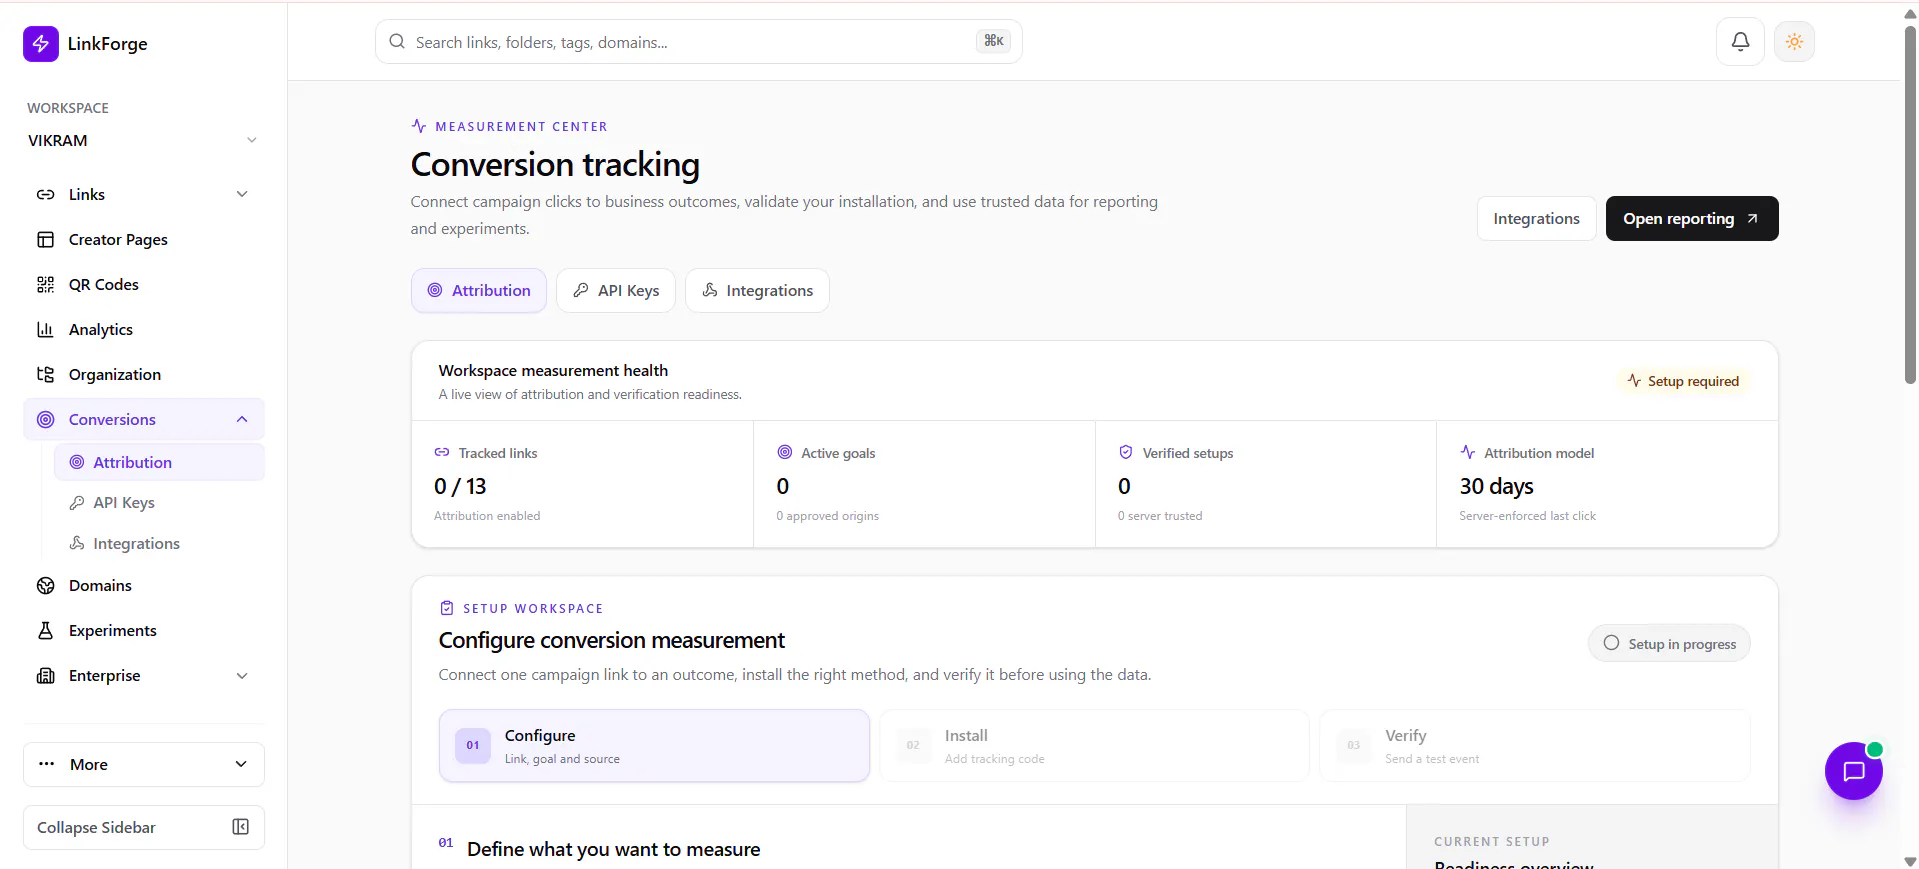Select Attribution label in Conversions submenu
The image size is (1919, 869).
tap(133, 462)
